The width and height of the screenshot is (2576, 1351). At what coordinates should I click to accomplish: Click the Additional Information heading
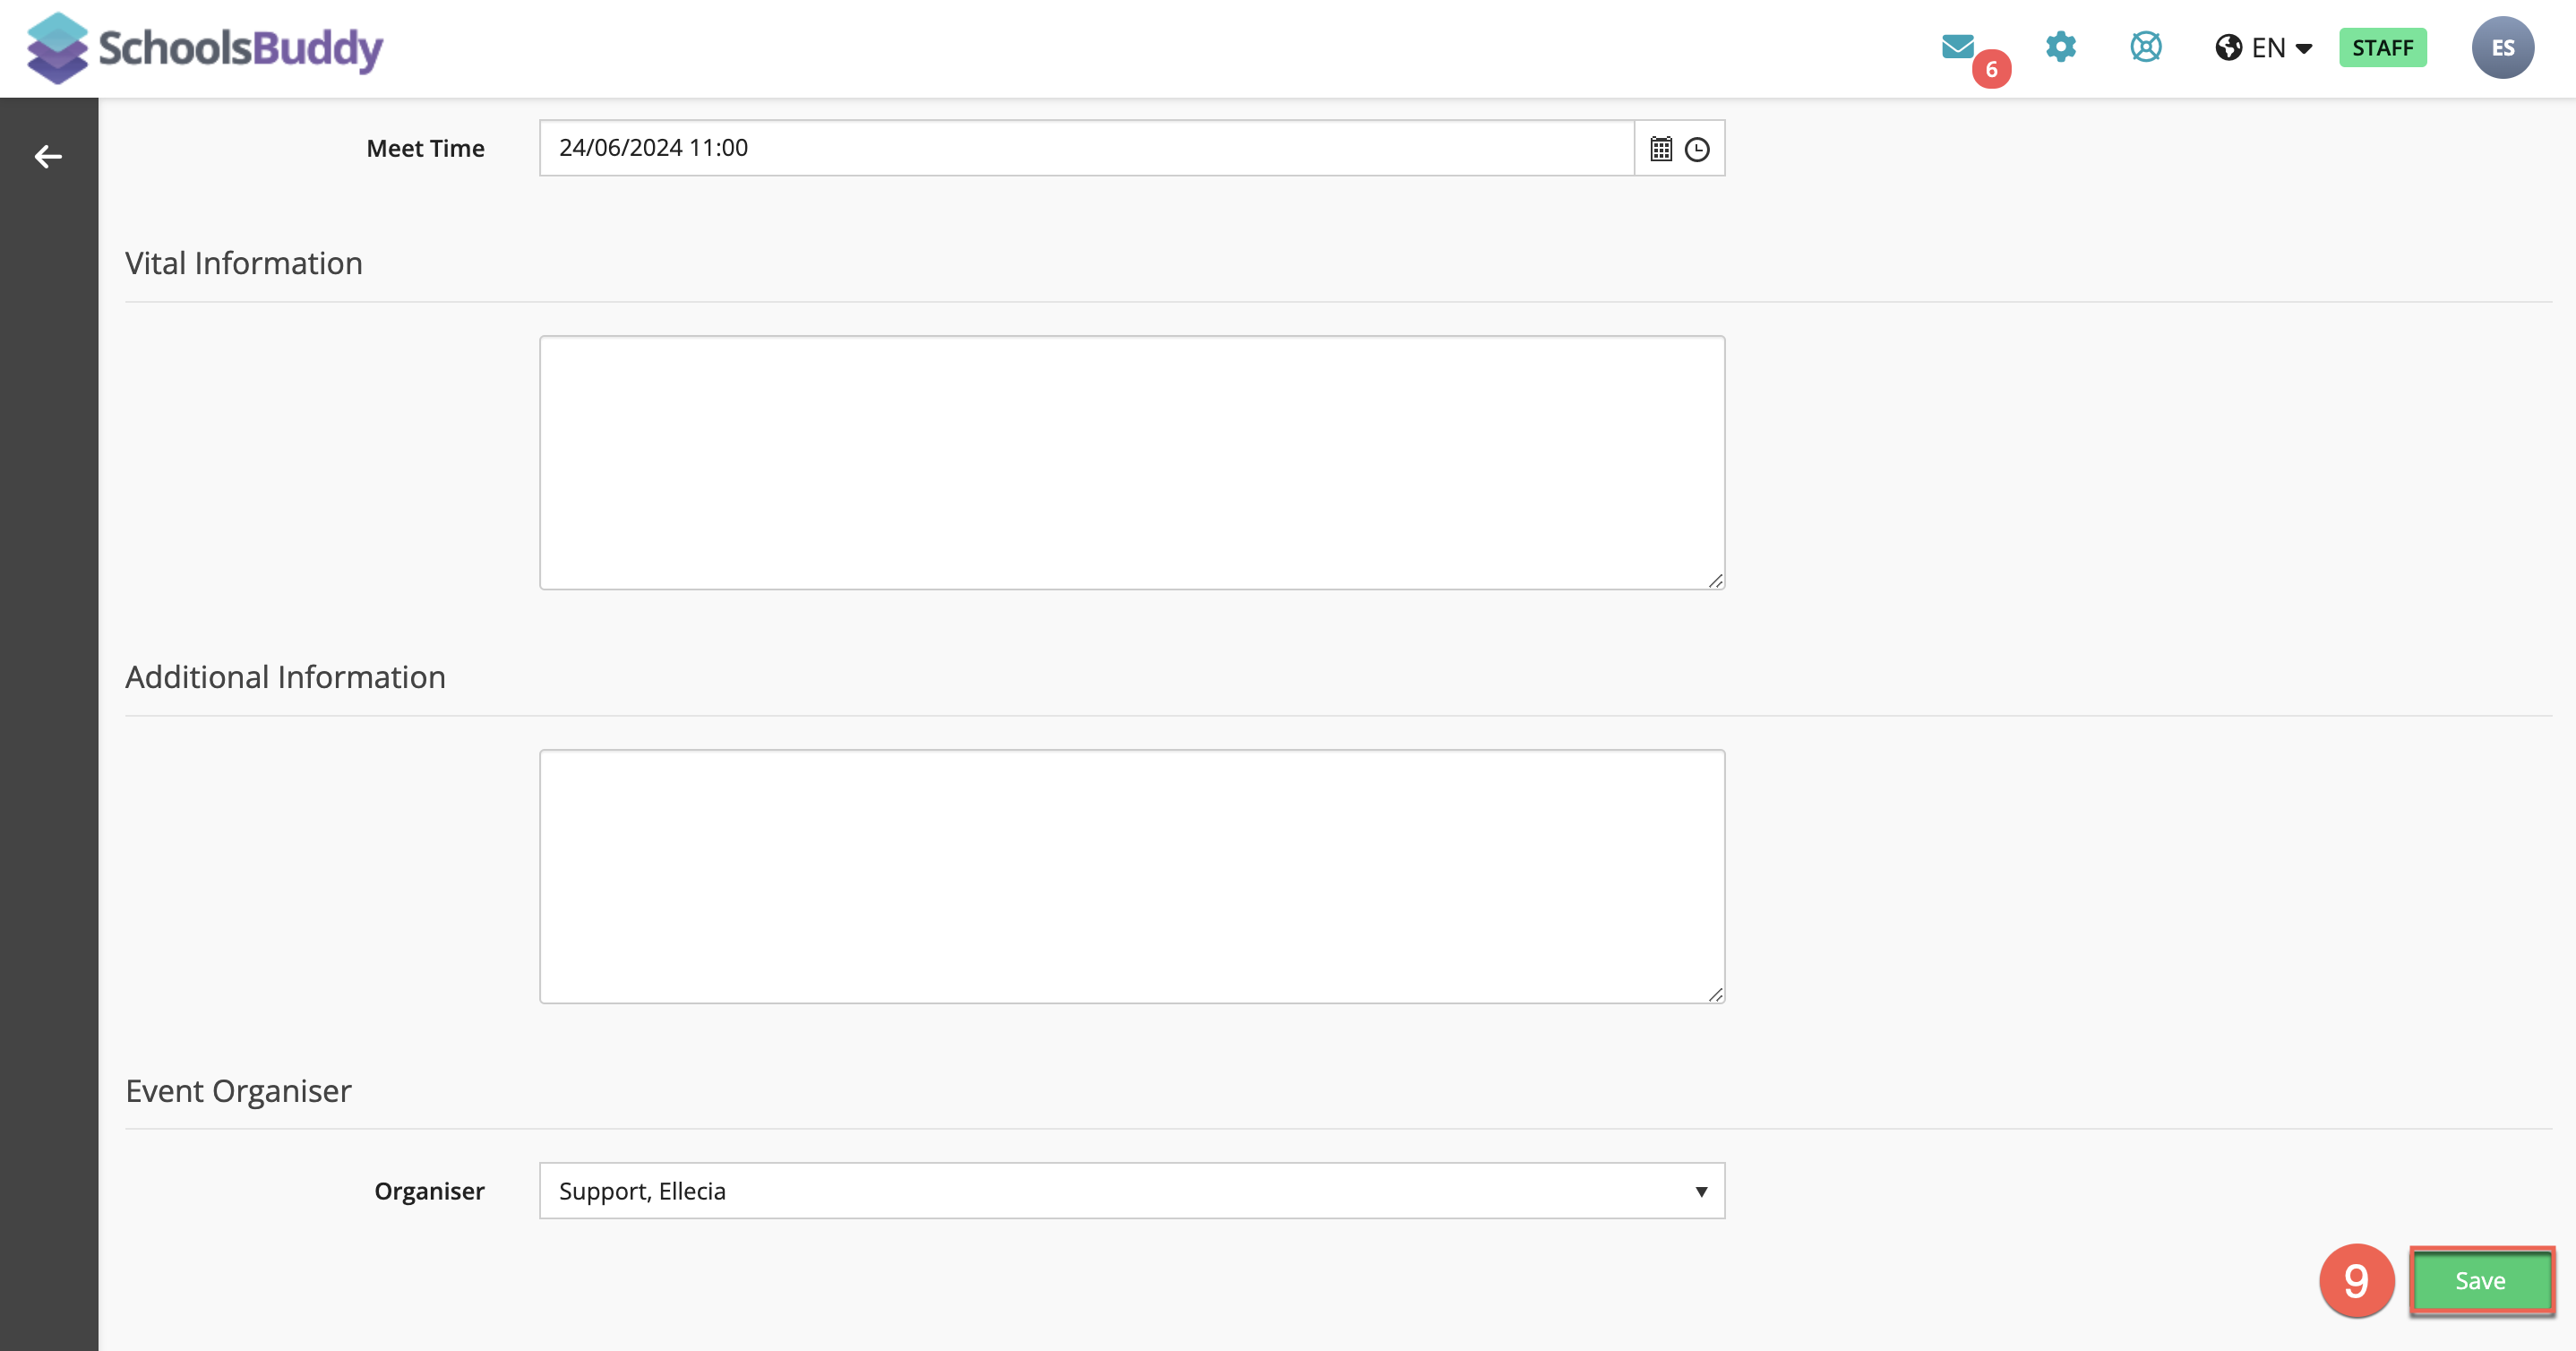point(285,677)
